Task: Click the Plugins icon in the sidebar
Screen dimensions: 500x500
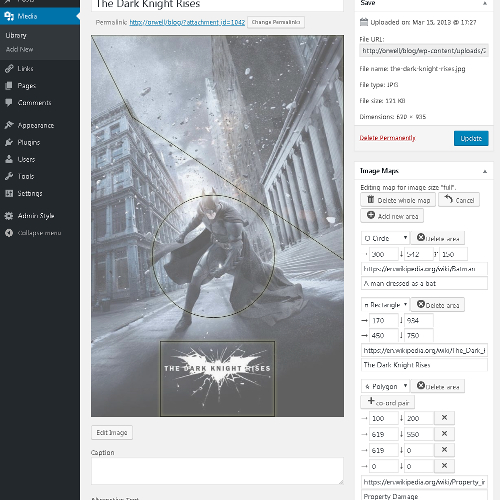Action: tap(9, 142)
